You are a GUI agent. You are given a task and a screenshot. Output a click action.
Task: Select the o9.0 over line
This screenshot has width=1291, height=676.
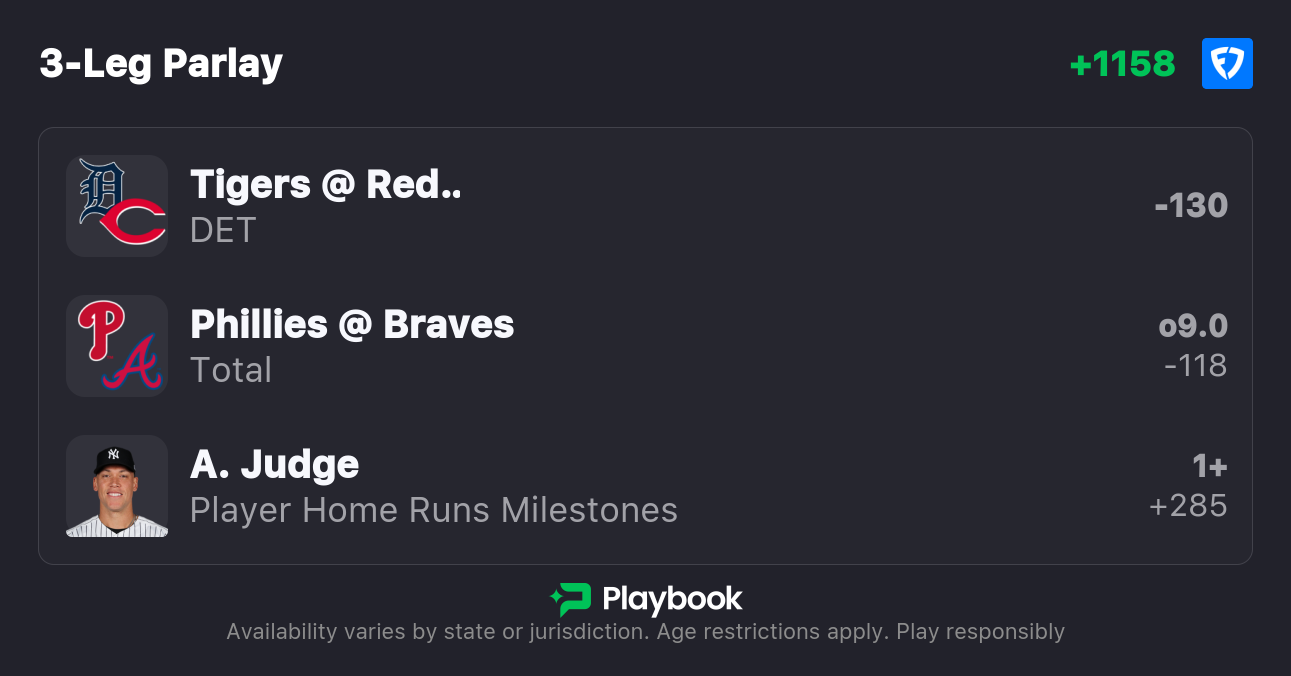click(1192, 326)
